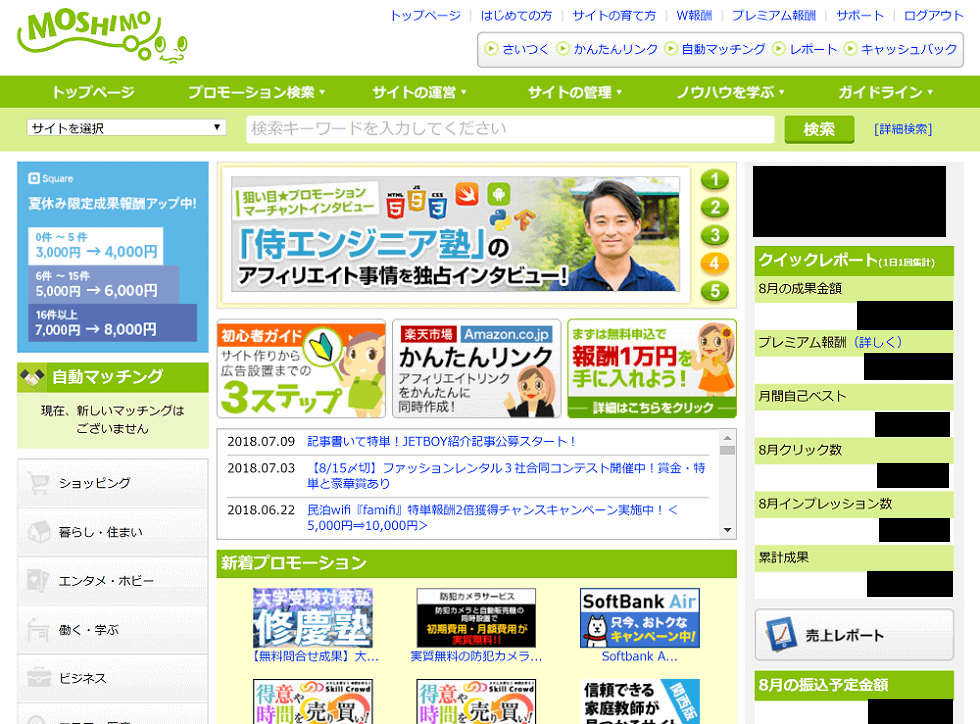
Task: Open the ショッピング category
Action: click(x=112, y=483)
